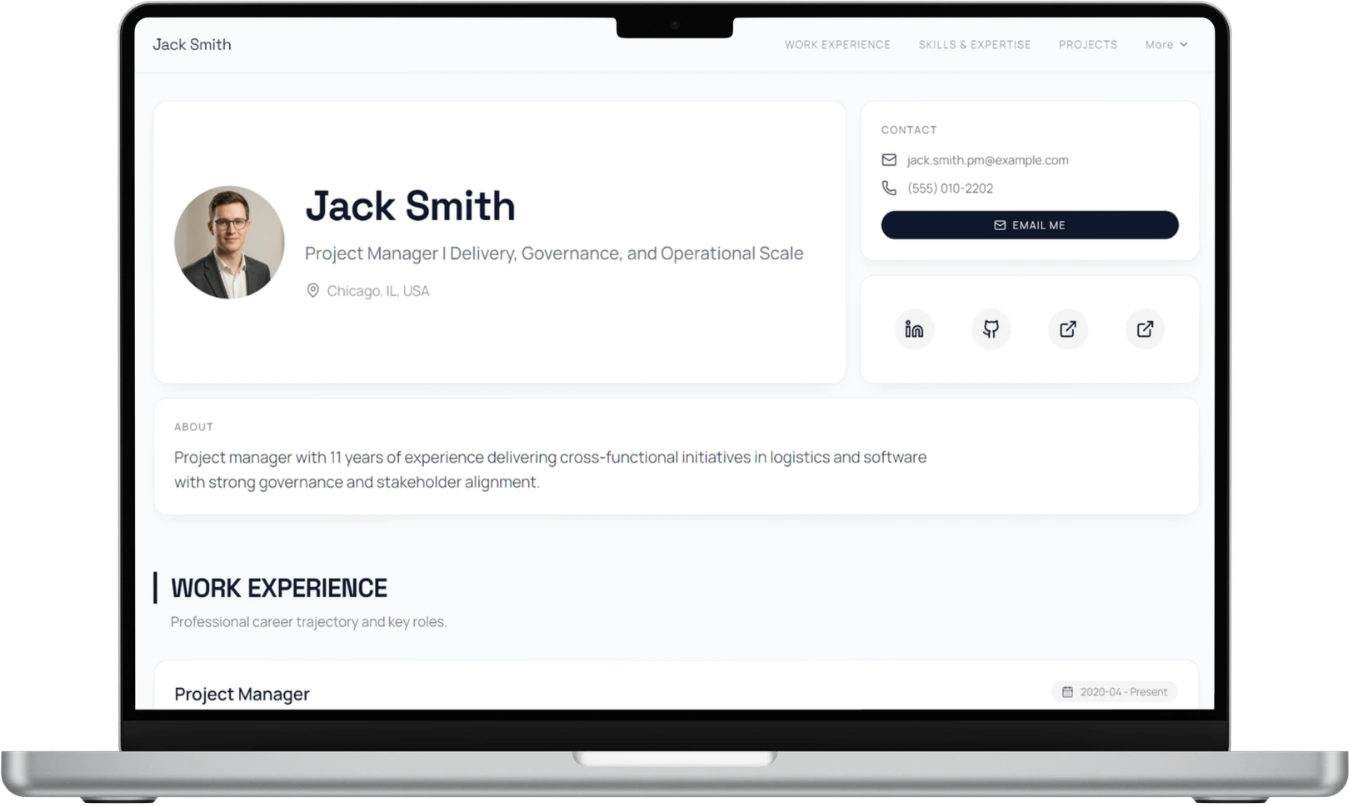
Task: Click the phone number (555) 010-2202
Action: coord(950,188)
